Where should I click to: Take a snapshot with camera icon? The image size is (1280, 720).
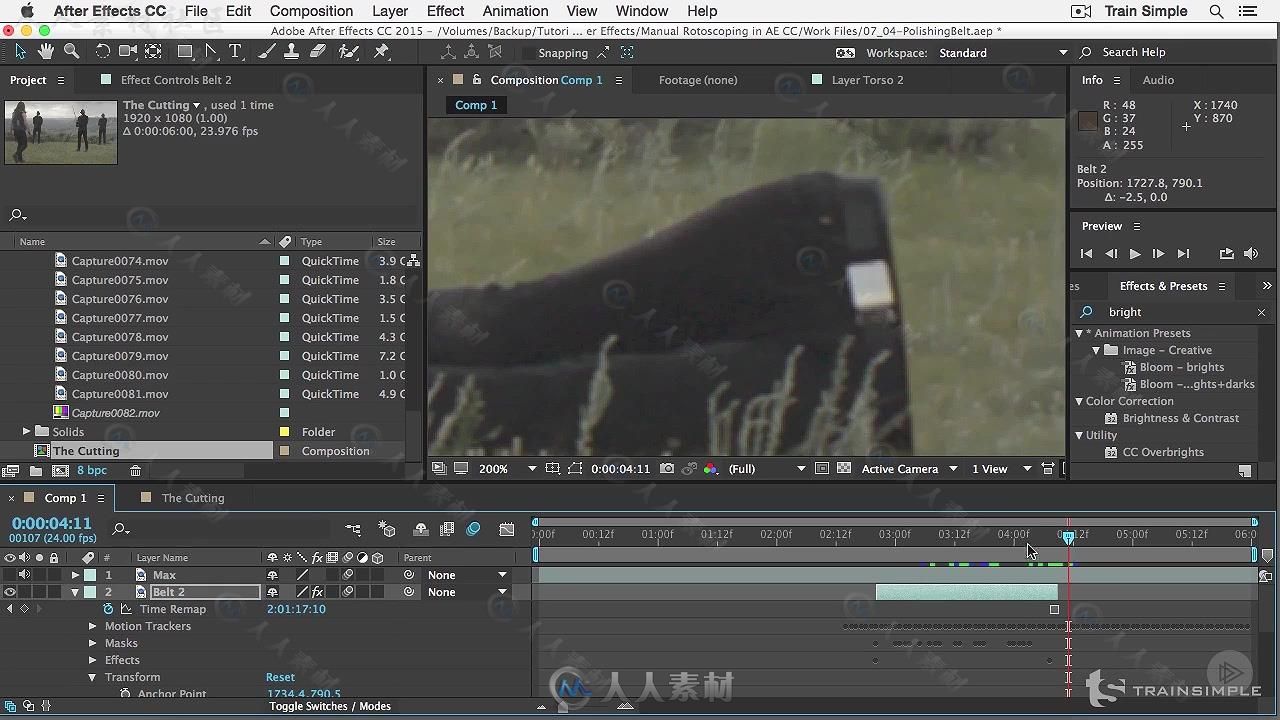(x=667, y=469)
